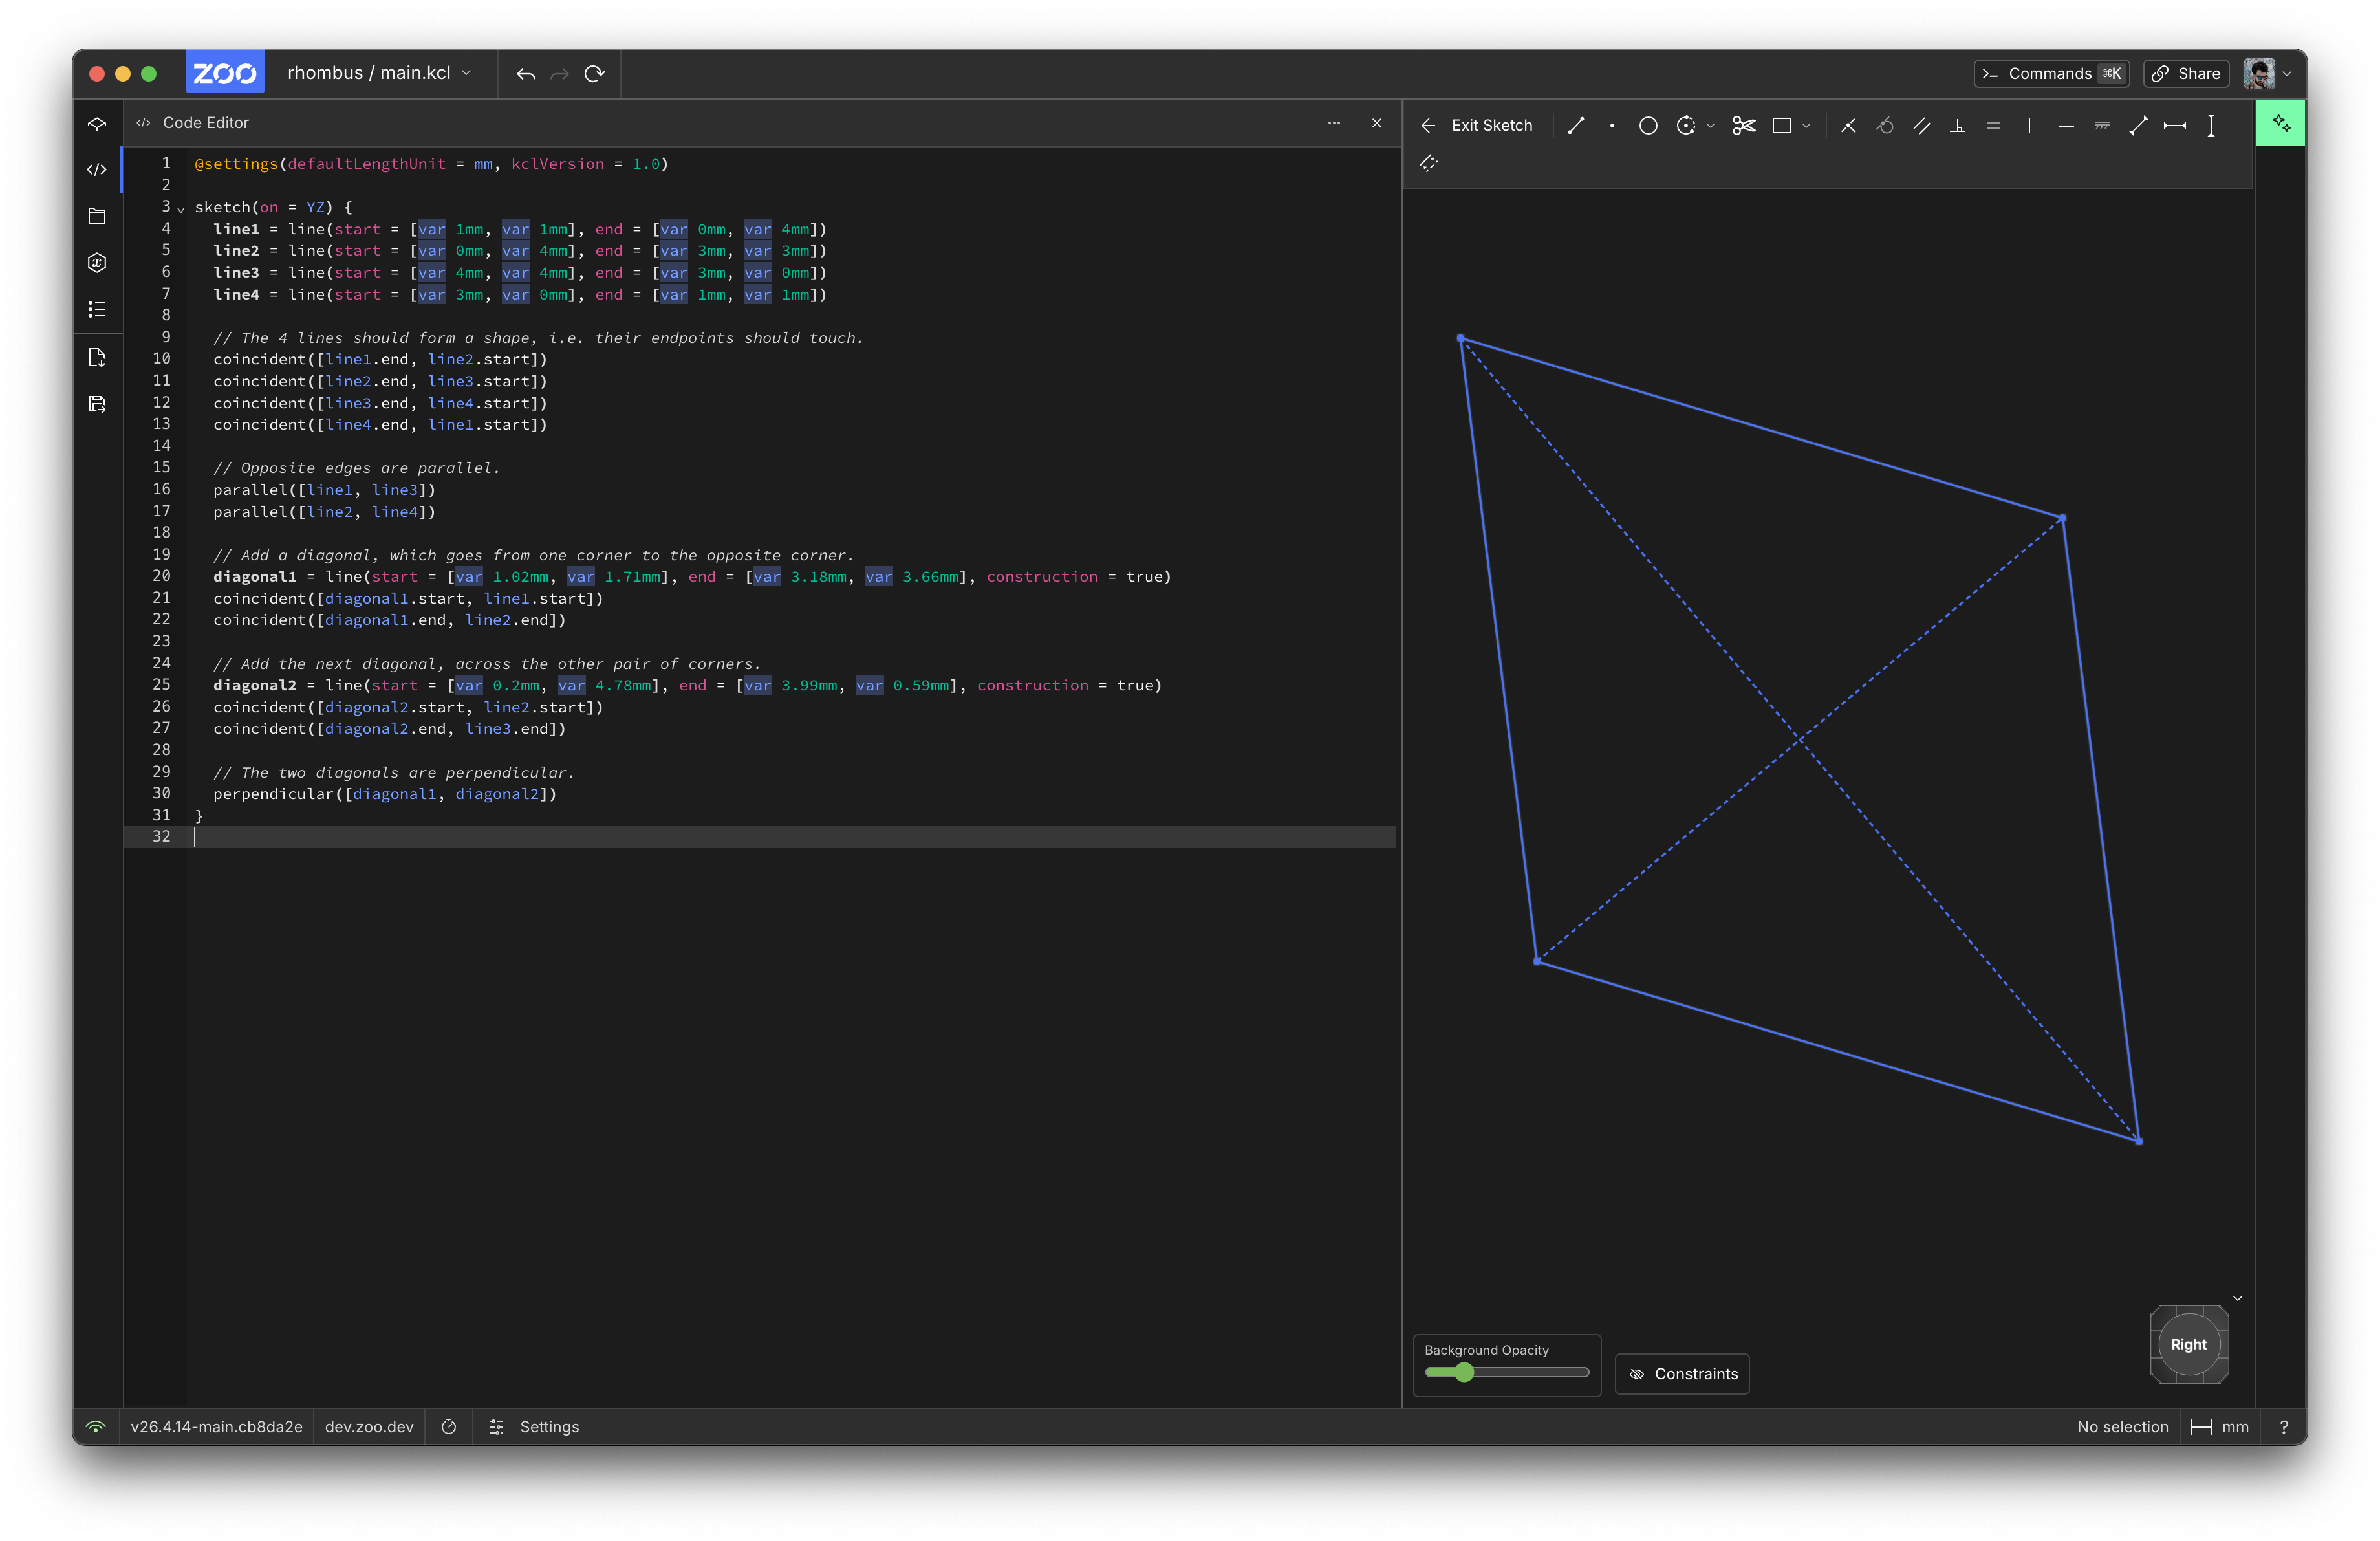Expand the Rectangle tool dropdown arrow

(1806, 126)
